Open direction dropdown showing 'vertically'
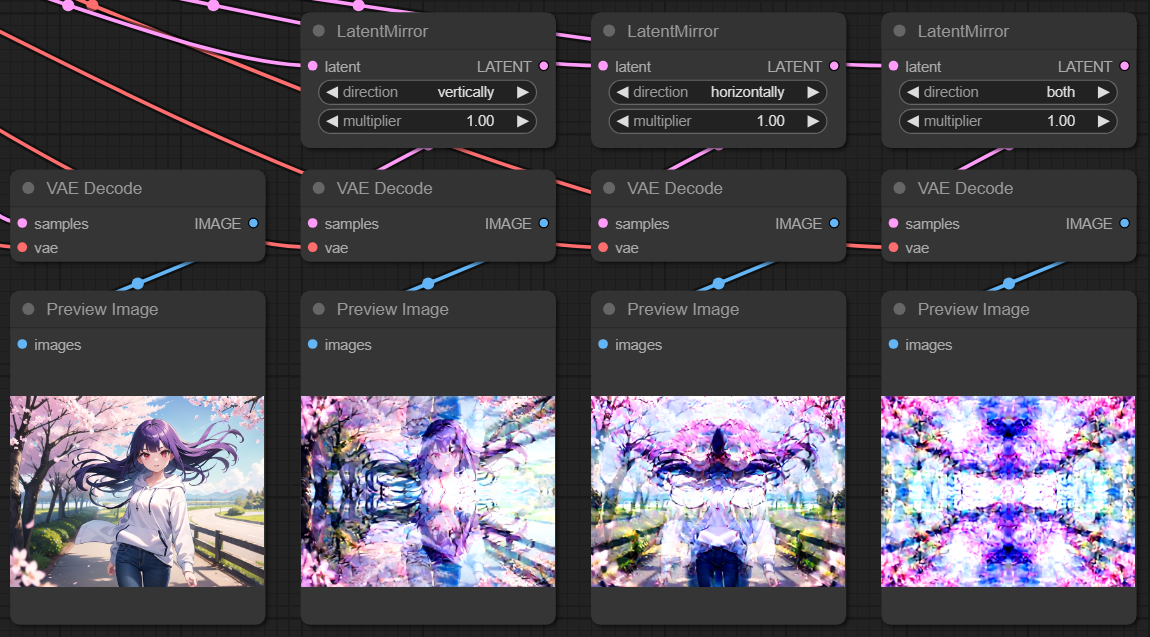 428,92
